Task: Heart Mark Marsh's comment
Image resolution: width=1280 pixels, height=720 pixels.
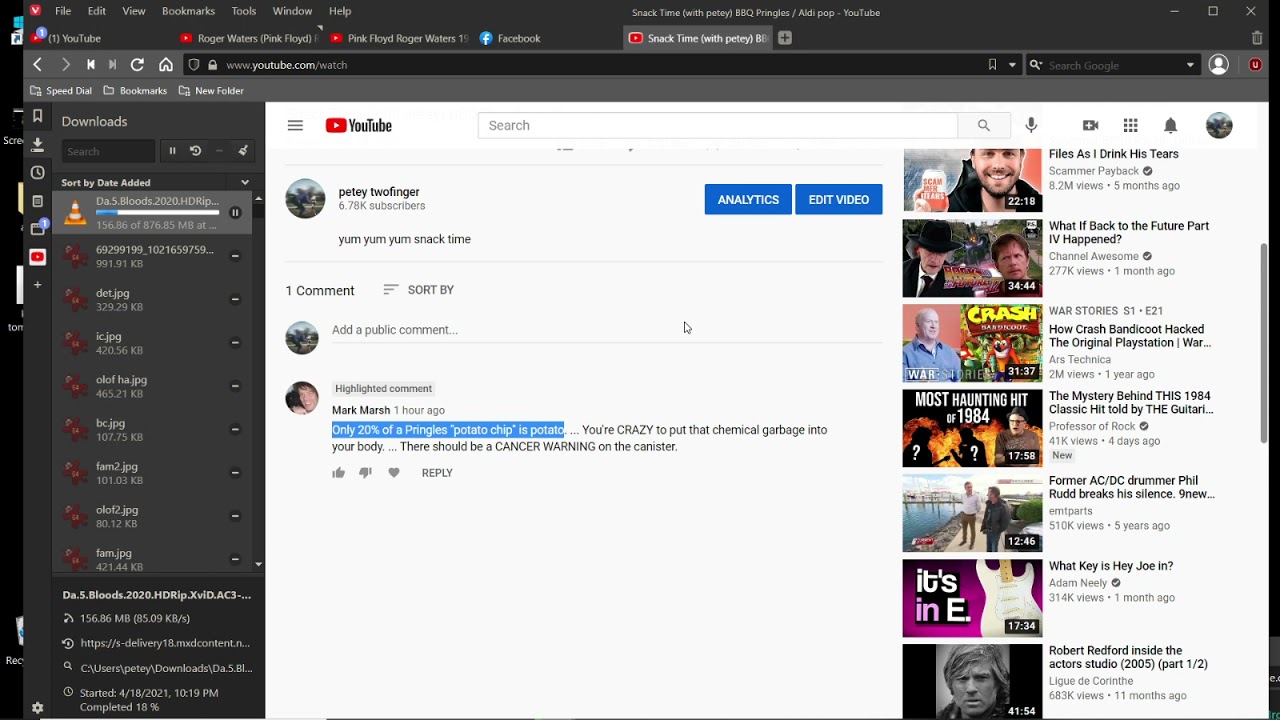Action: pyautogui.click(x=394, y=473)
